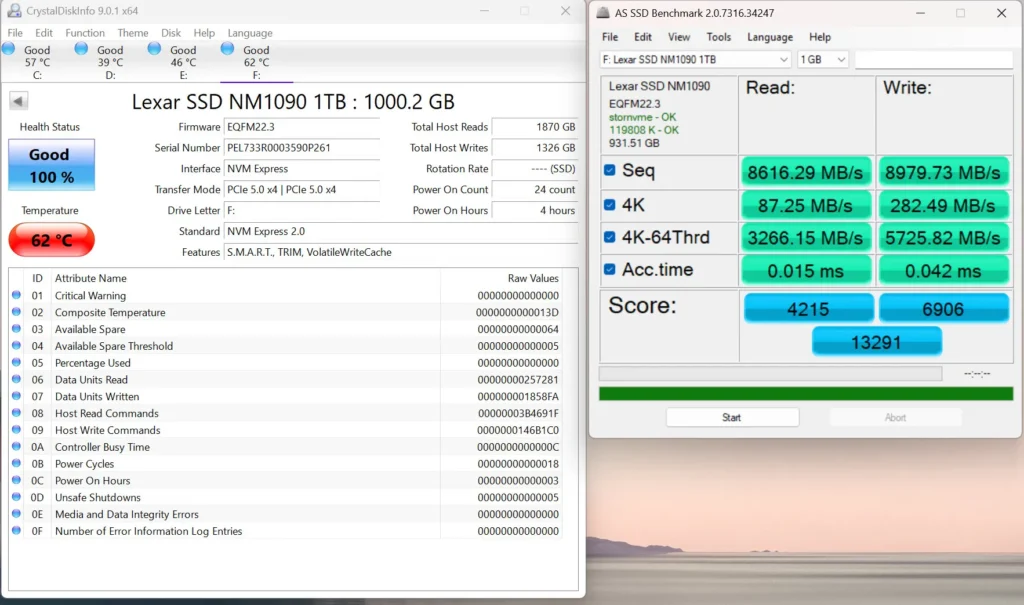Screen dimensions: 1024x605
Task: Select drive F: status orb
Action: pyautogui.click(x=227, y=48)
